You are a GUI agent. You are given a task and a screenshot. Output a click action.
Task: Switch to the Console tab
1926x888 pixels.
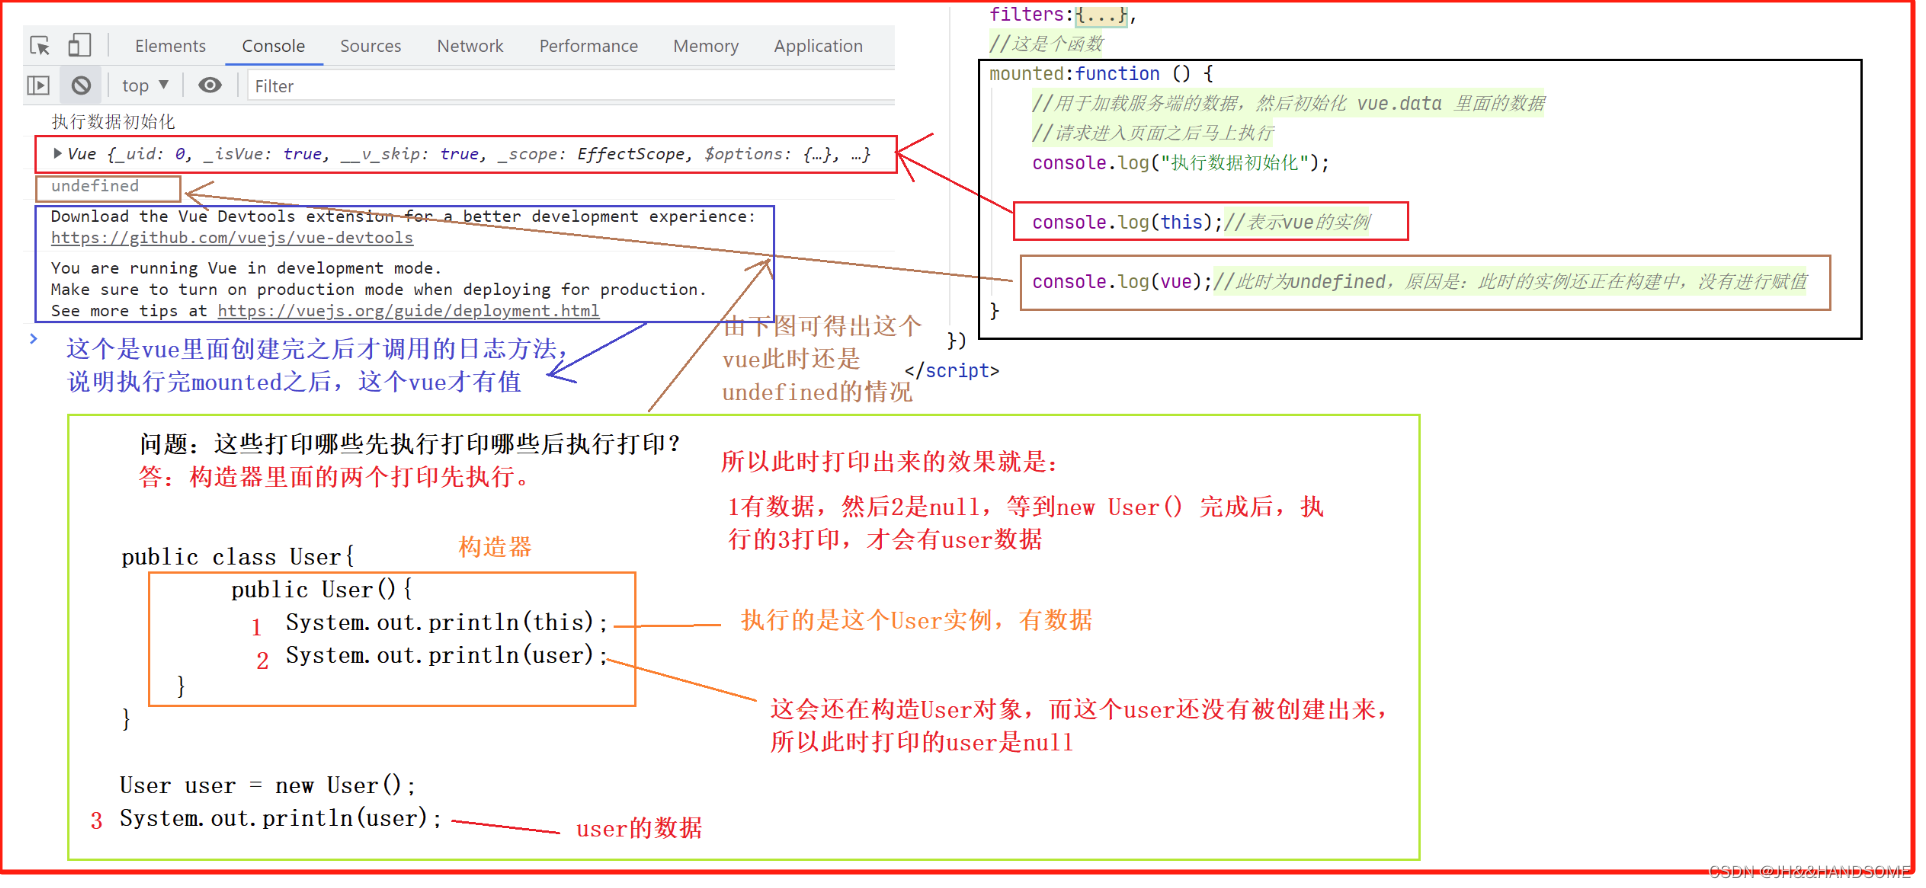[273, 46]
